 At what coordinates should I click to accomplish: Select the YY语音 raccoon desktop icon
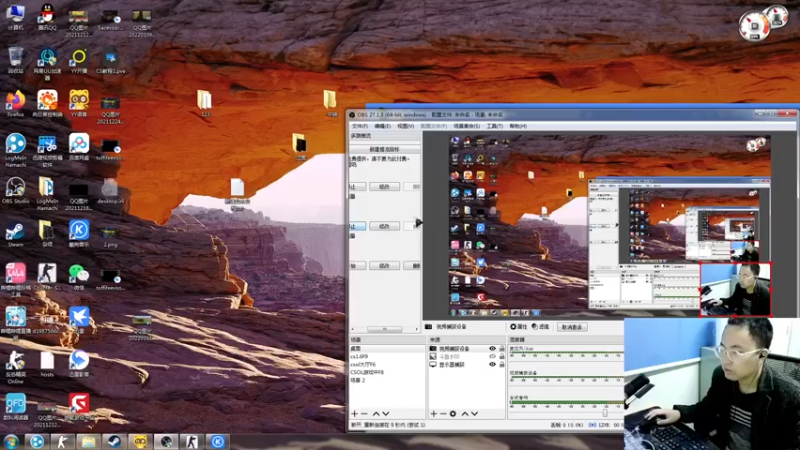(79, 104)
